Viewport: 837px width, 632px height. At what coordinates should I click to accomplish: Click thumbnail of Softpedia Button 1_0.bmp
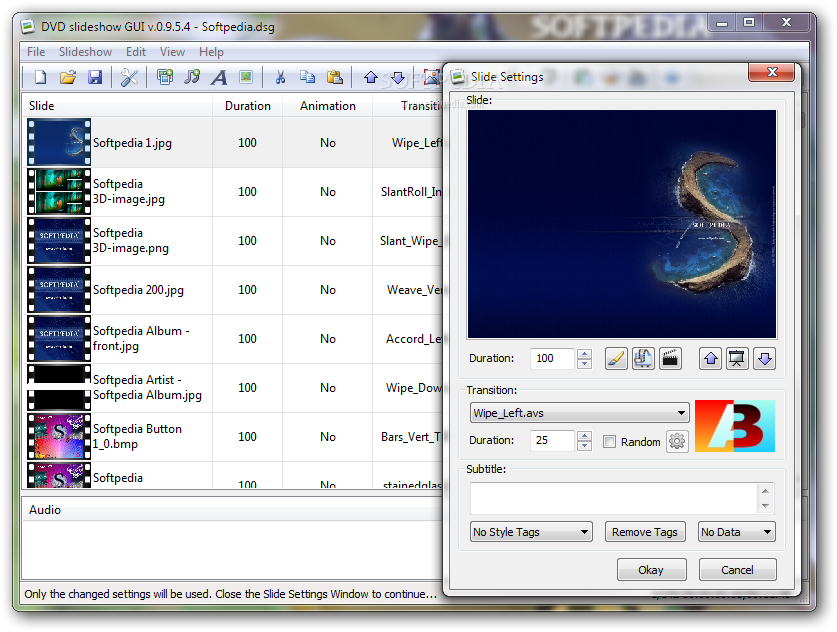click(x=59, y=437)
